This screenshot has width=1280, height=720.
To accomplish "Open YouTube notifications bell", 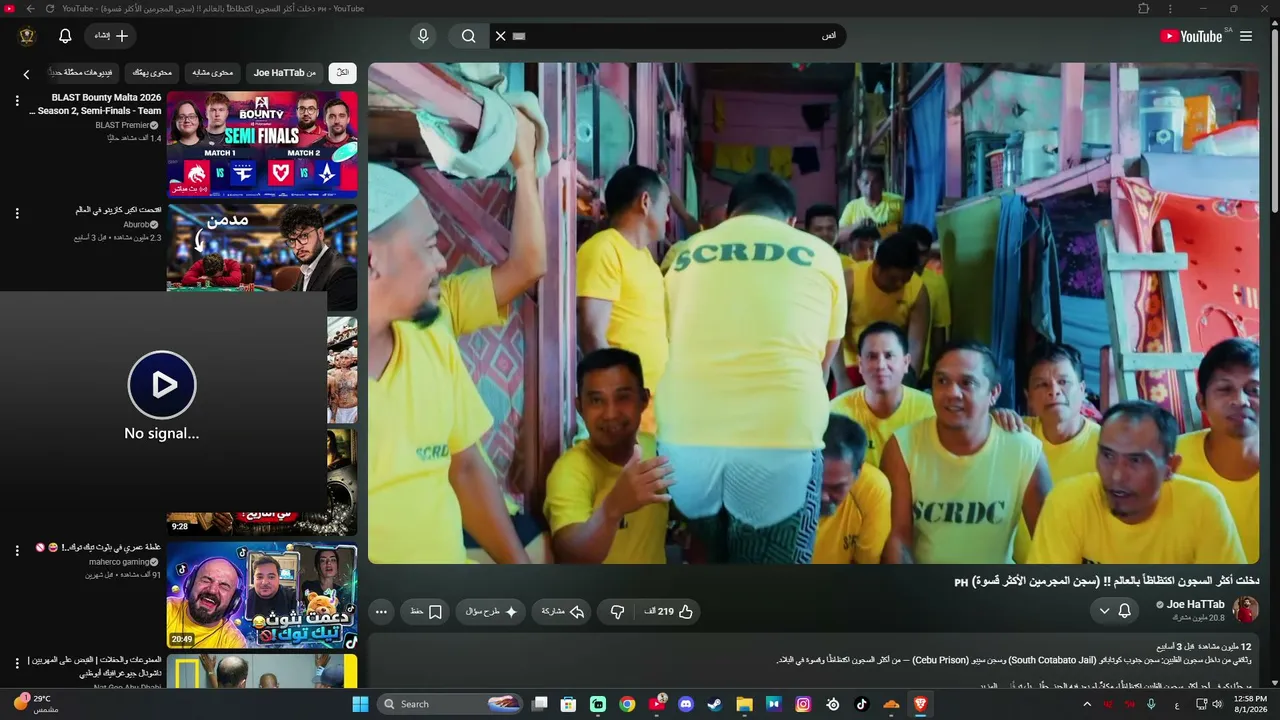I will pyautogui.click(x=65, y=36).
